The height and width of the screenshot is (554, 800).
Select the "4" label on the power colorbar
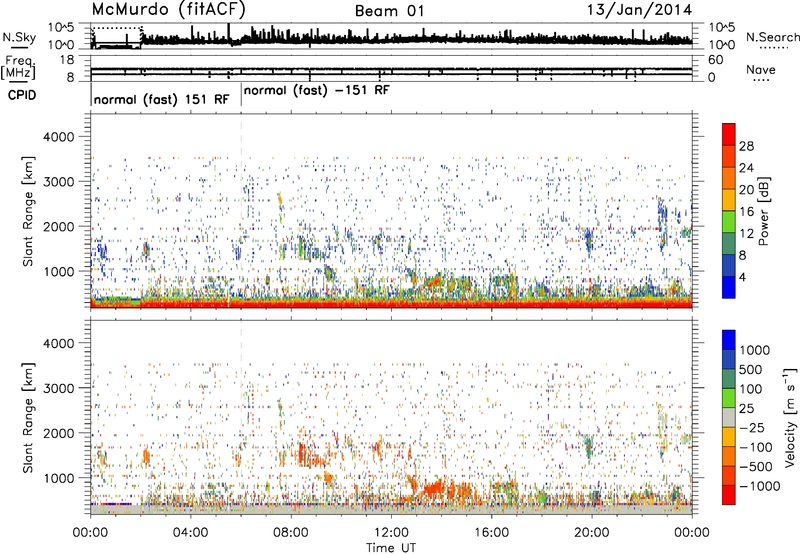click(x=743, y=277)
